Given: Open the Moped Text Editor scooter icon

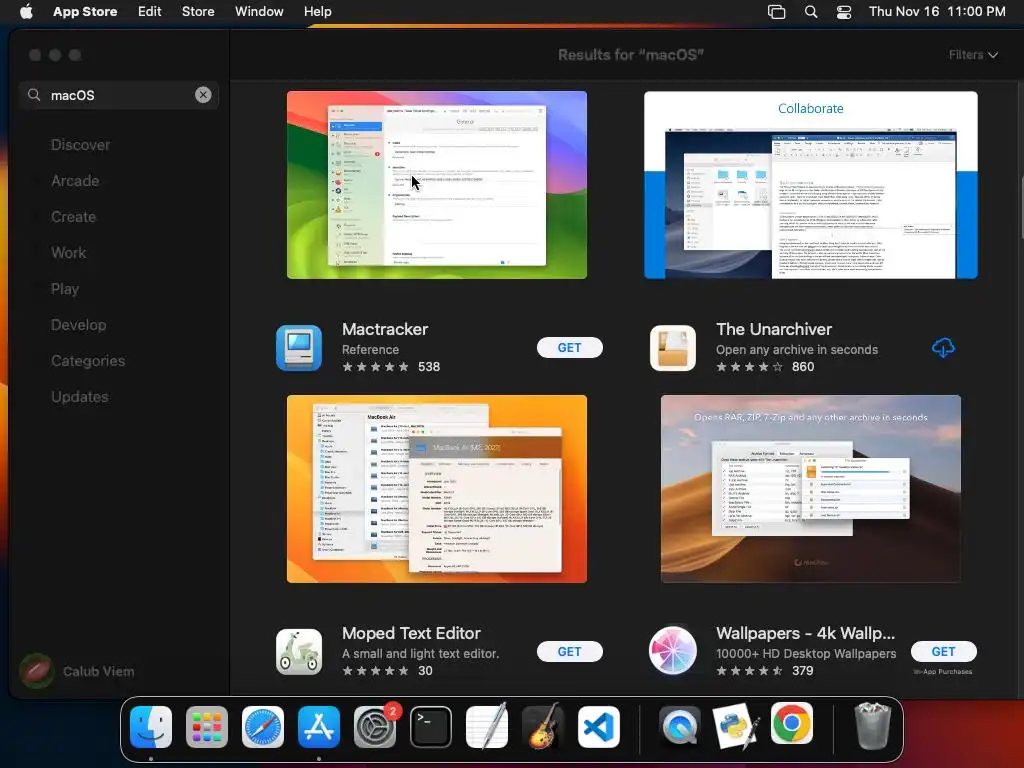Looking at the screenshot, I should 299,652.
